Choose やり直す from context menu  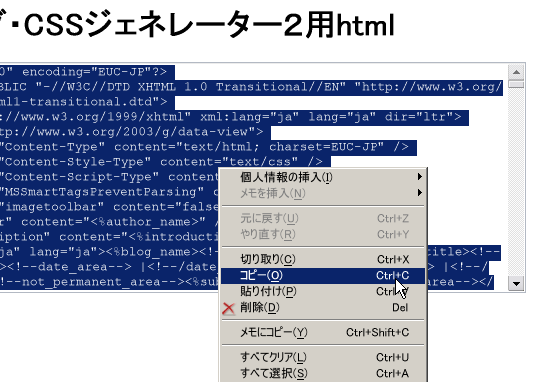click(322, 234)
